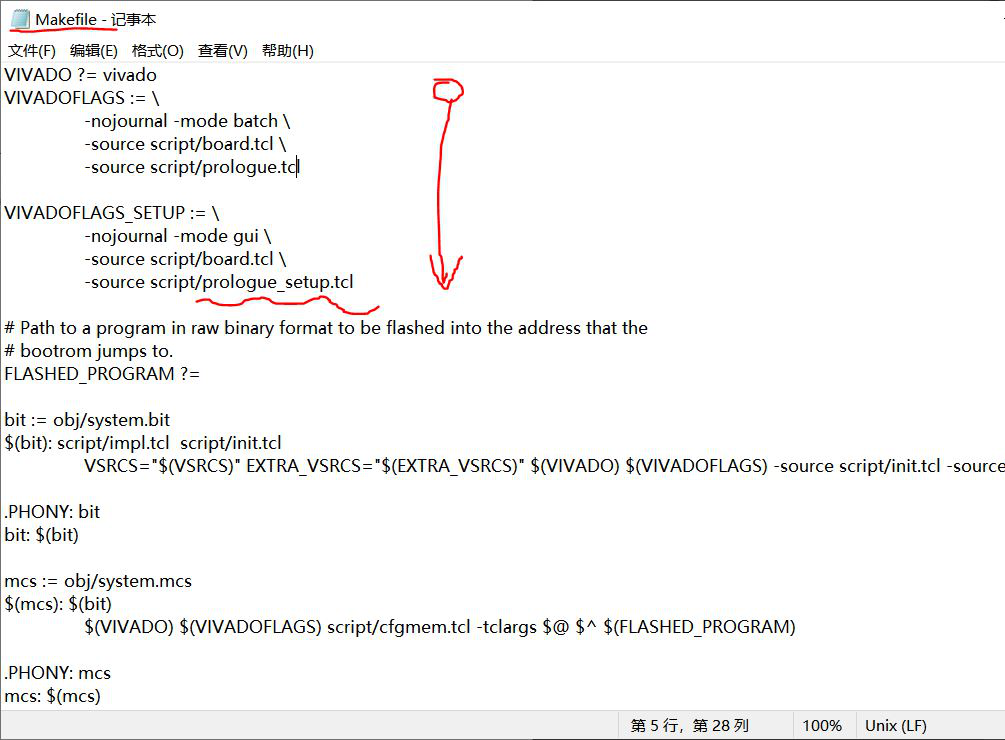
Task: Open the 查看(V) menu
Action: [223, 51]
